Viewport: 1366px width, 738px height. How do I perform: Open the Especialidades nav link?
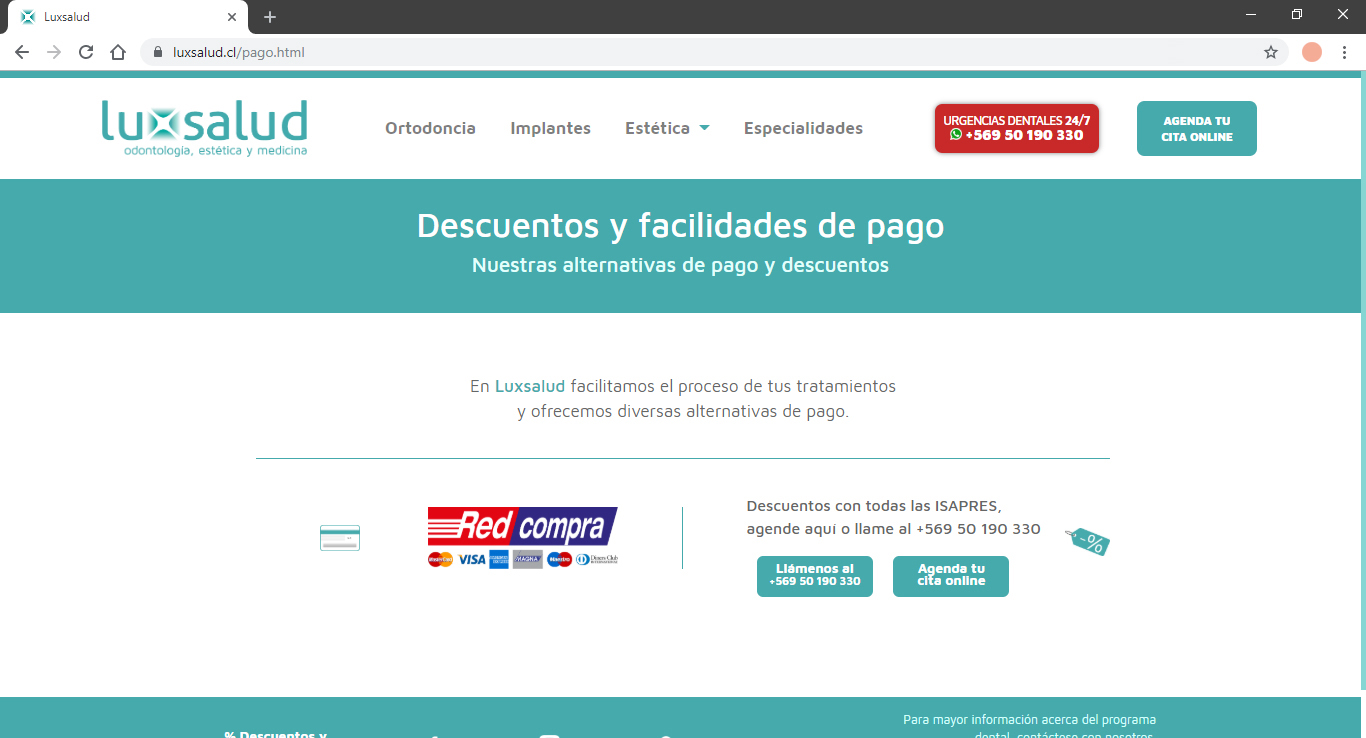click(803, 128)
